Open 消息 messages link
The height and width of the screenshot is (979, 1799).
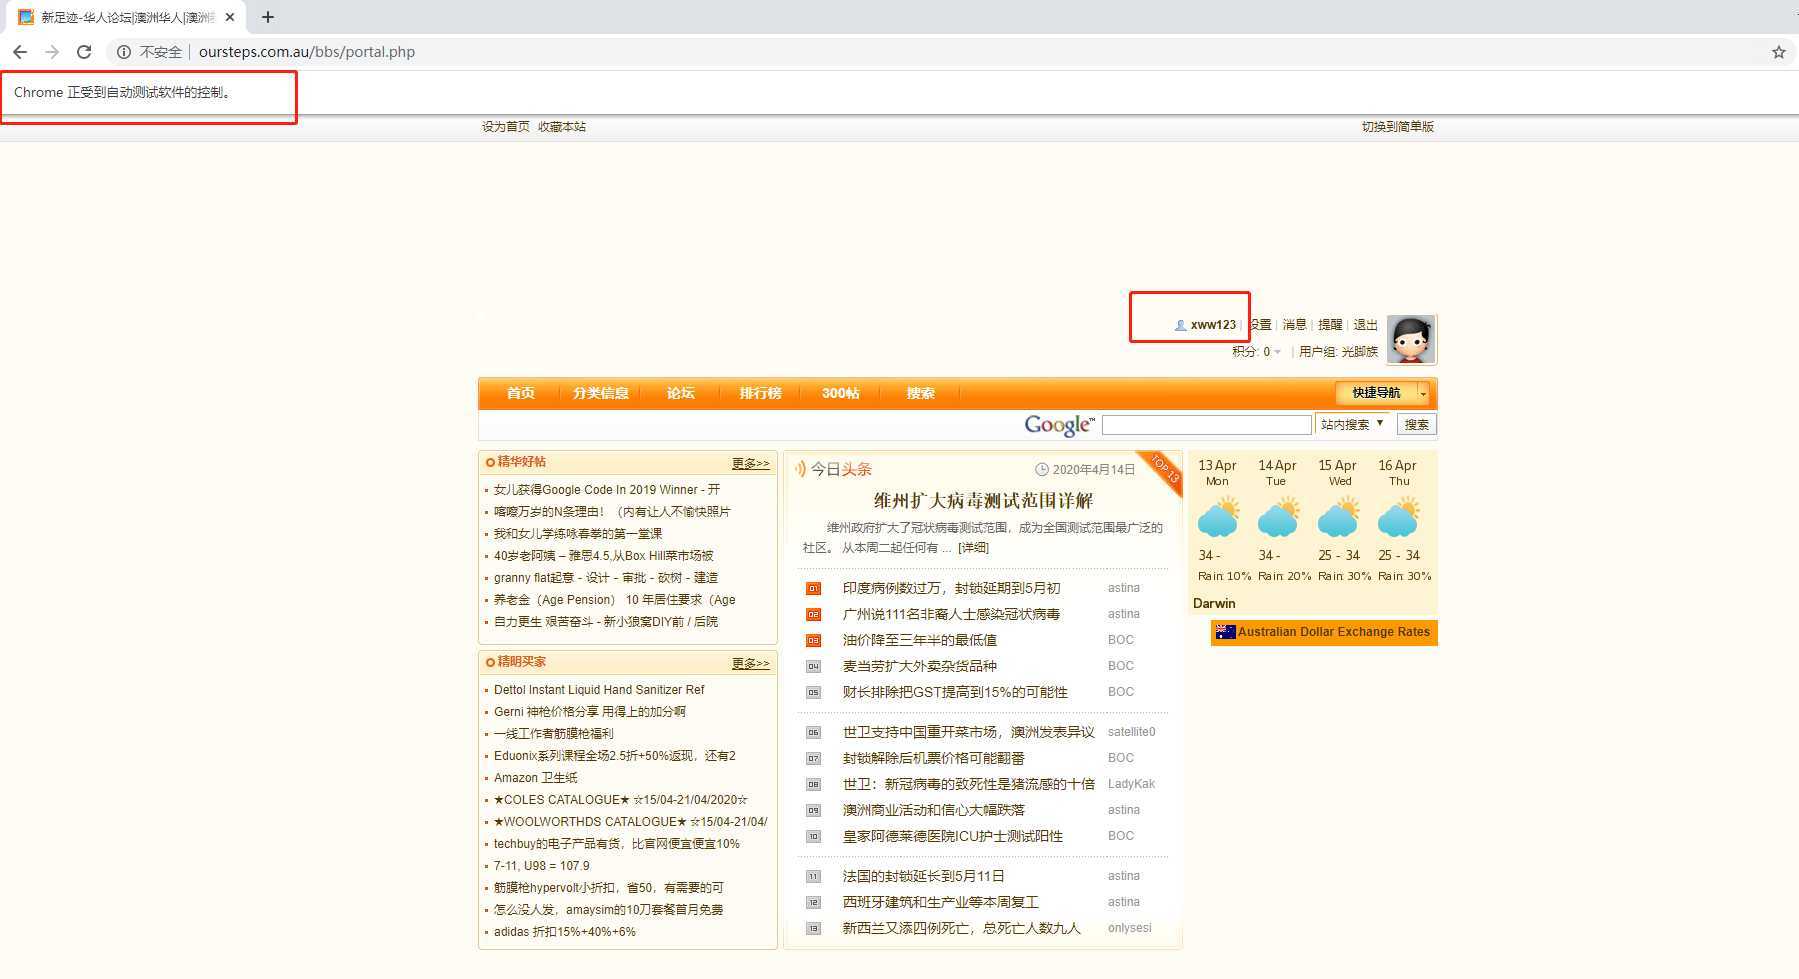pos(1294,325)
